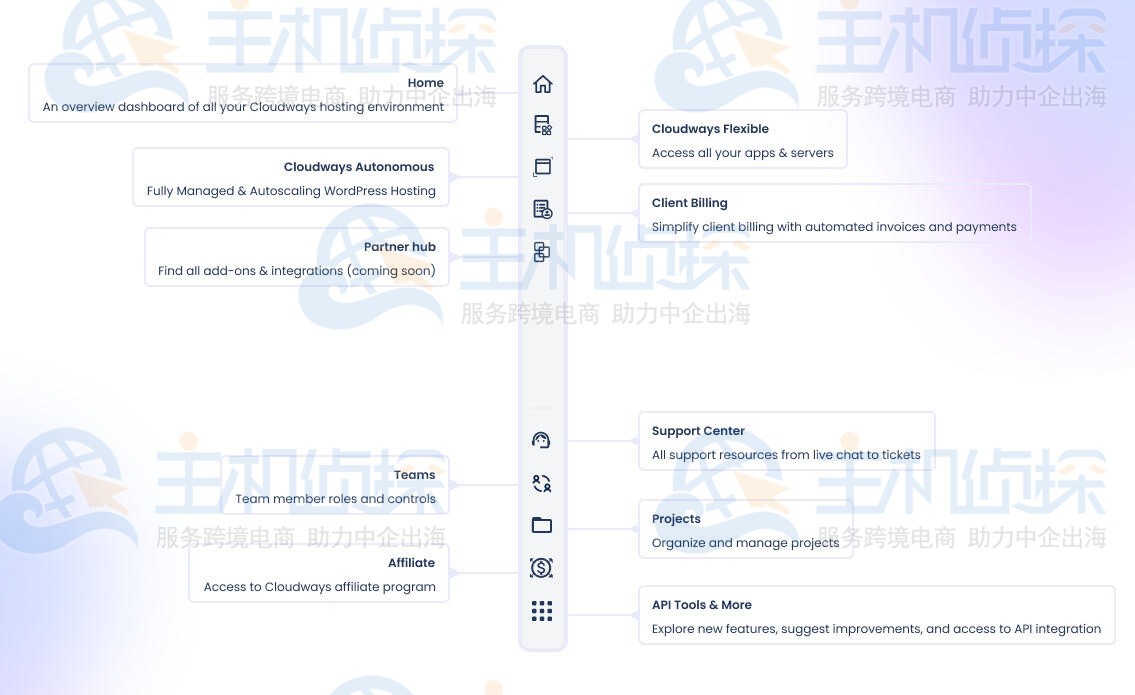This screenshot has width=1135, height=695.
Task: Open the Home icon in sidebar
Action: pyautogui.click(x=542, y=84)
